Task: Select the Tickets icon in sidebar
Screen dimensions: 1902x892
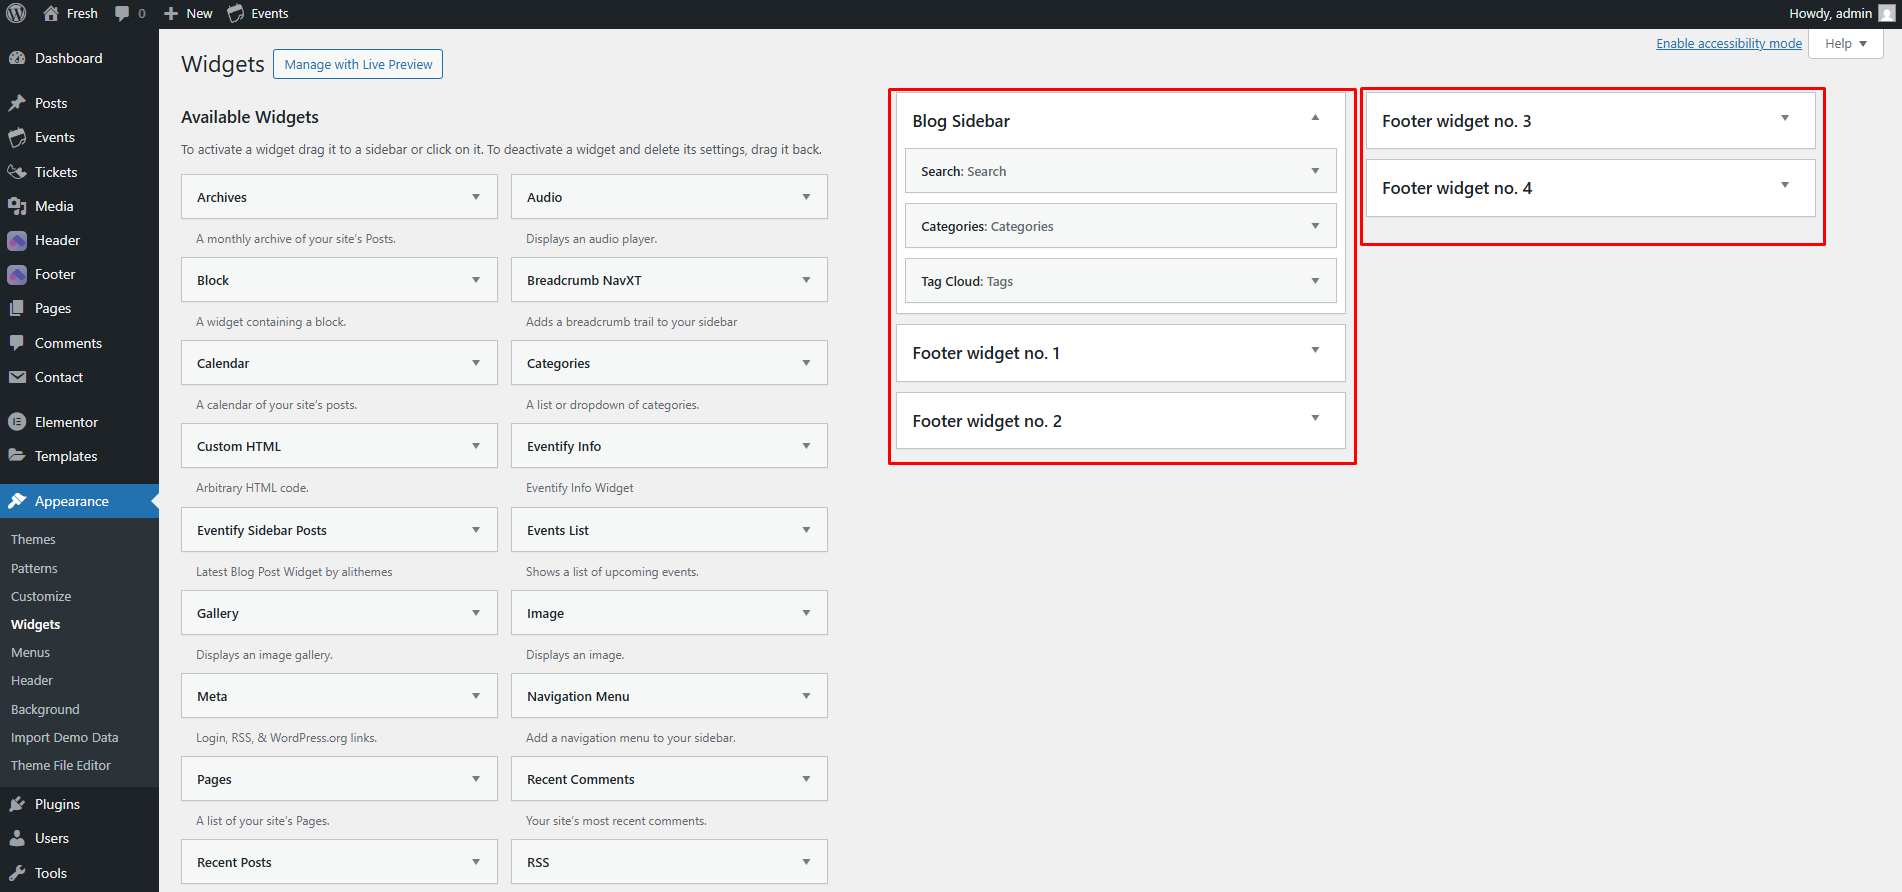Action: pyautogui.click(x=17, y=172)
